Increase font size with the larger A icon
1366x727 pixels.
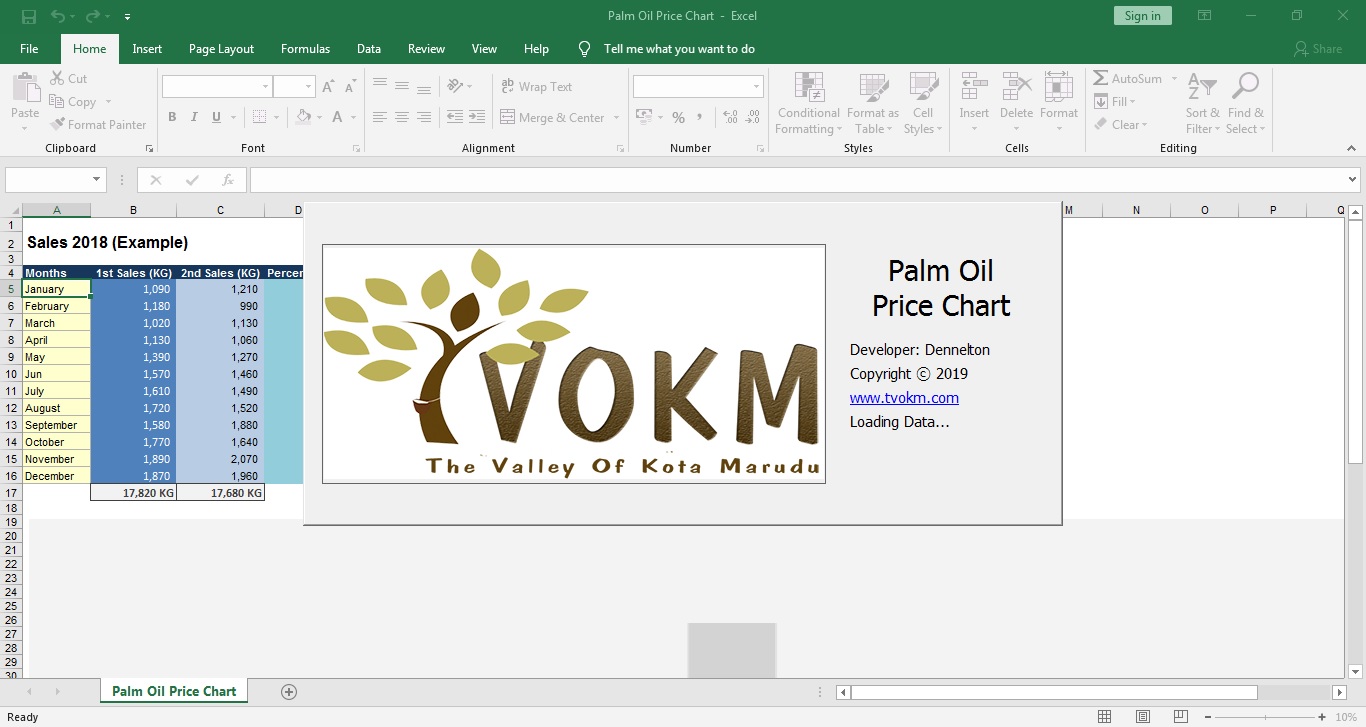click(329, 87)
